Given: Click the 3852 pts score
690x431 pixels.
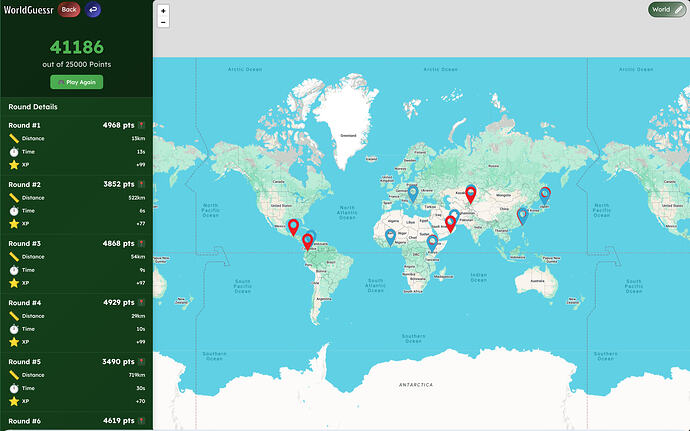Looking at the screenshot, I should [x=119, y=184].
